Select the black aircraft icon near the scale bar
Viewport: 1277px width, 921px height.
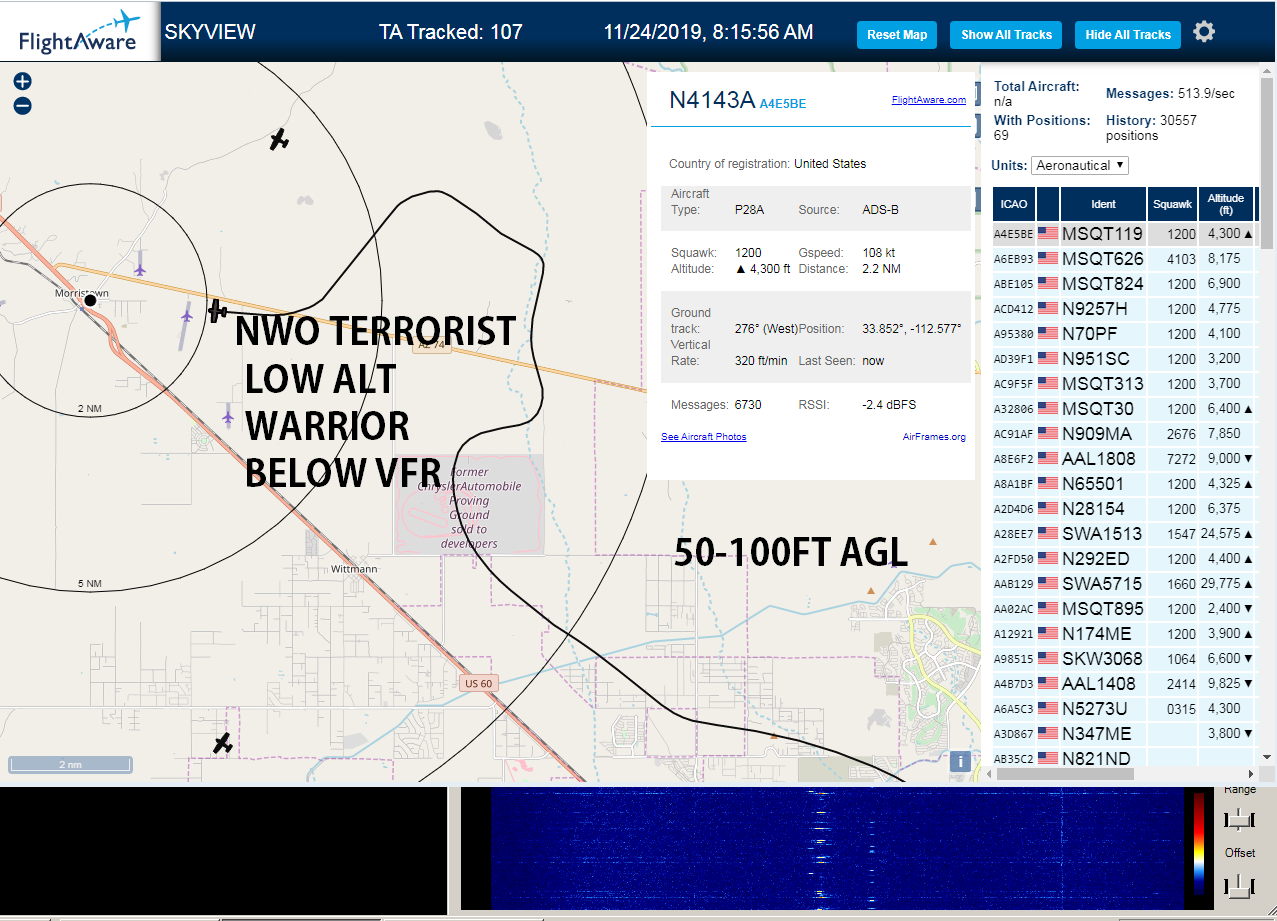223,744
